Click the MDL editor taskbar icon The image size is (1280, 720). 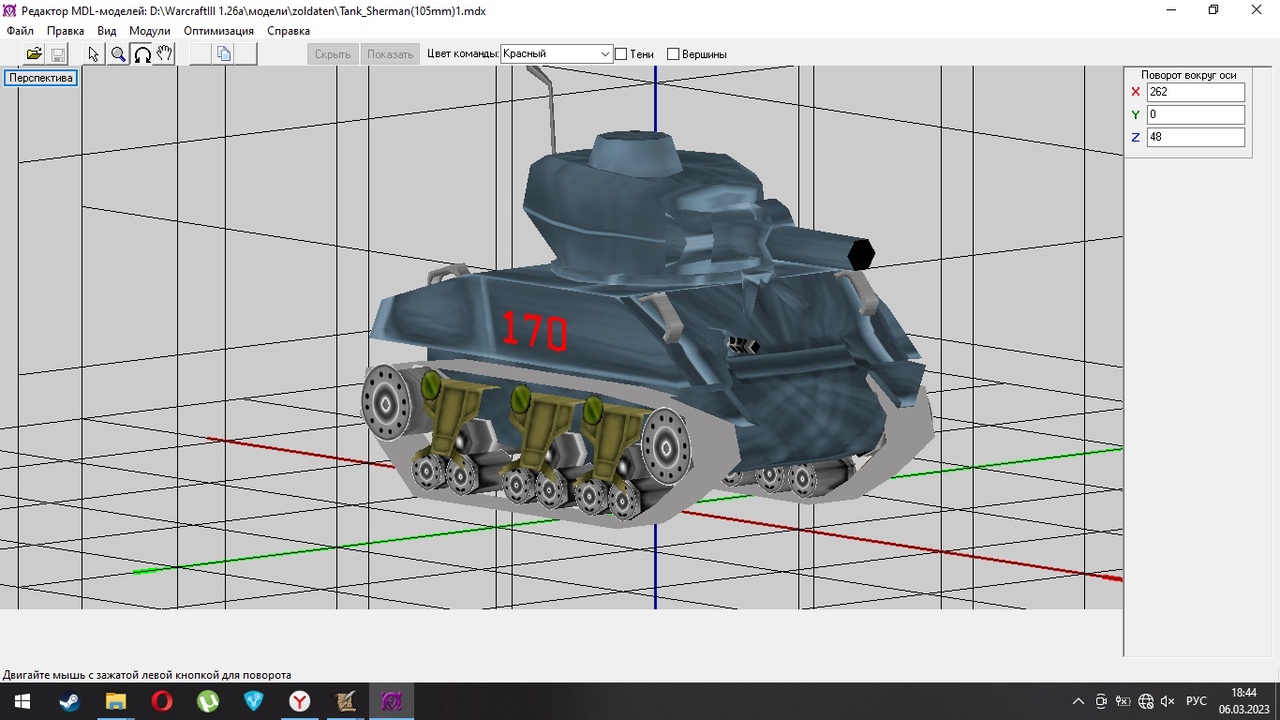click(x=391, y=702)
